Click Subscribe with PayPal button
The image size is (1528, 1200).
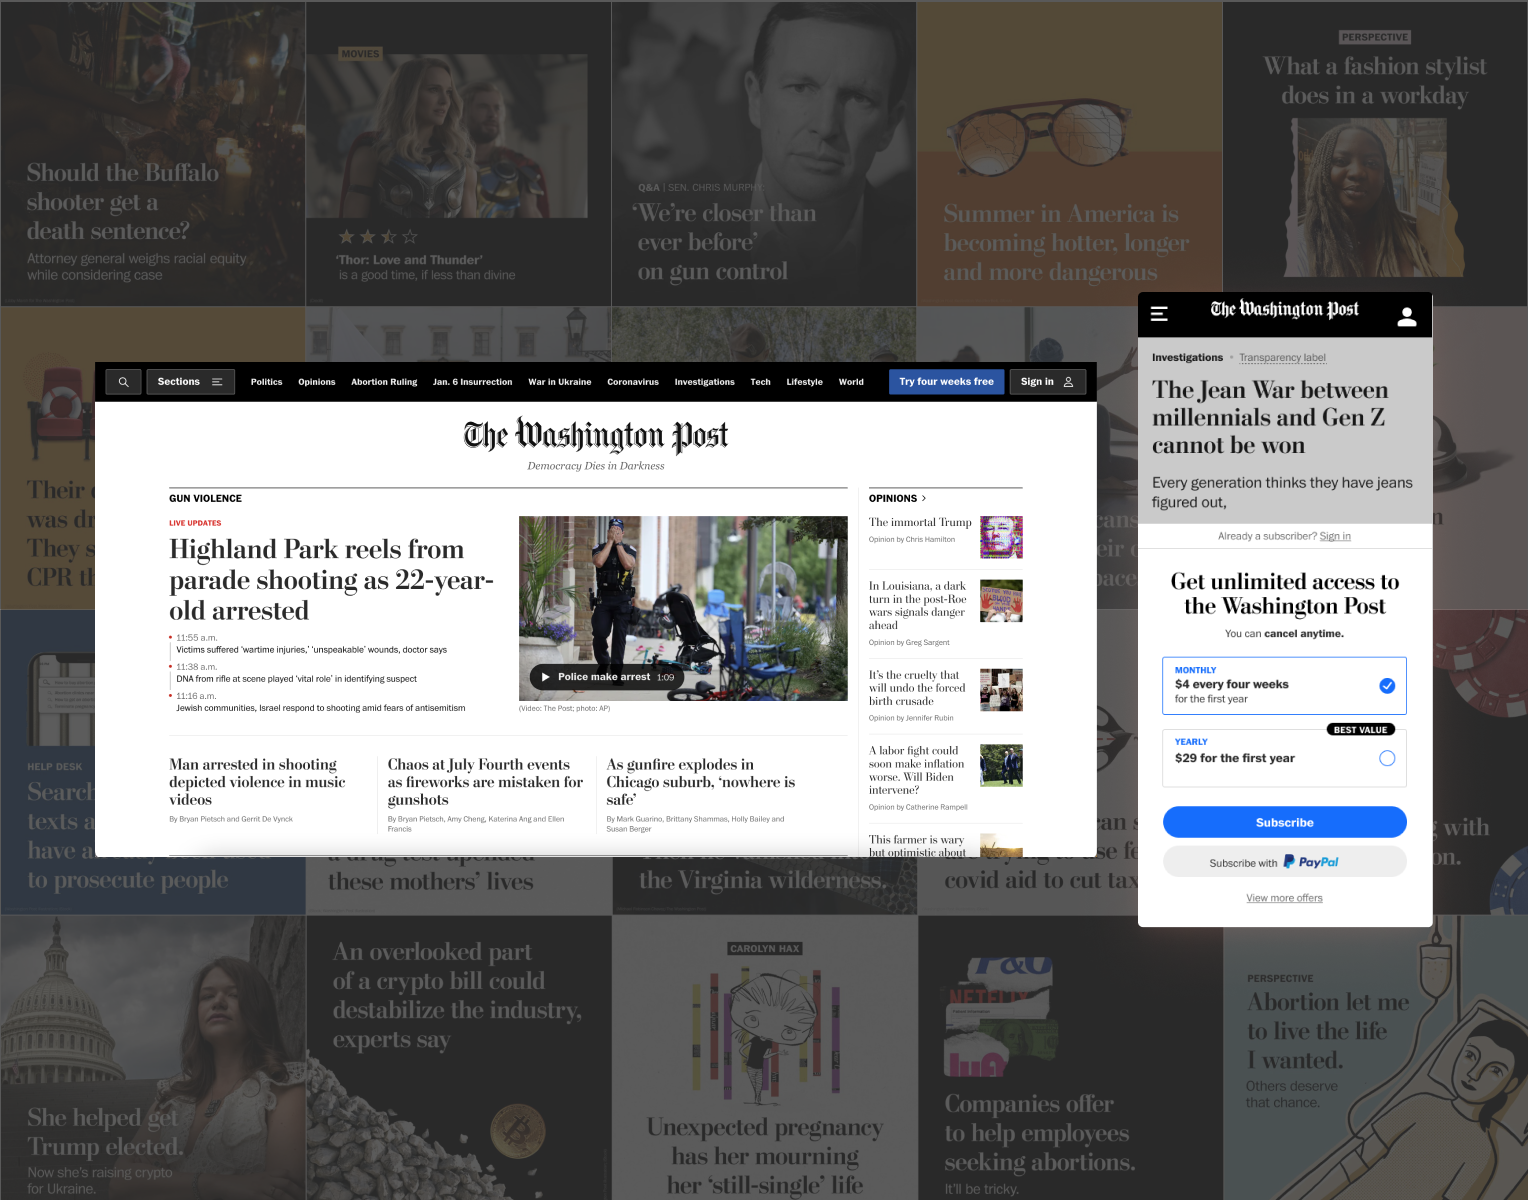(x=1284, y=862)
